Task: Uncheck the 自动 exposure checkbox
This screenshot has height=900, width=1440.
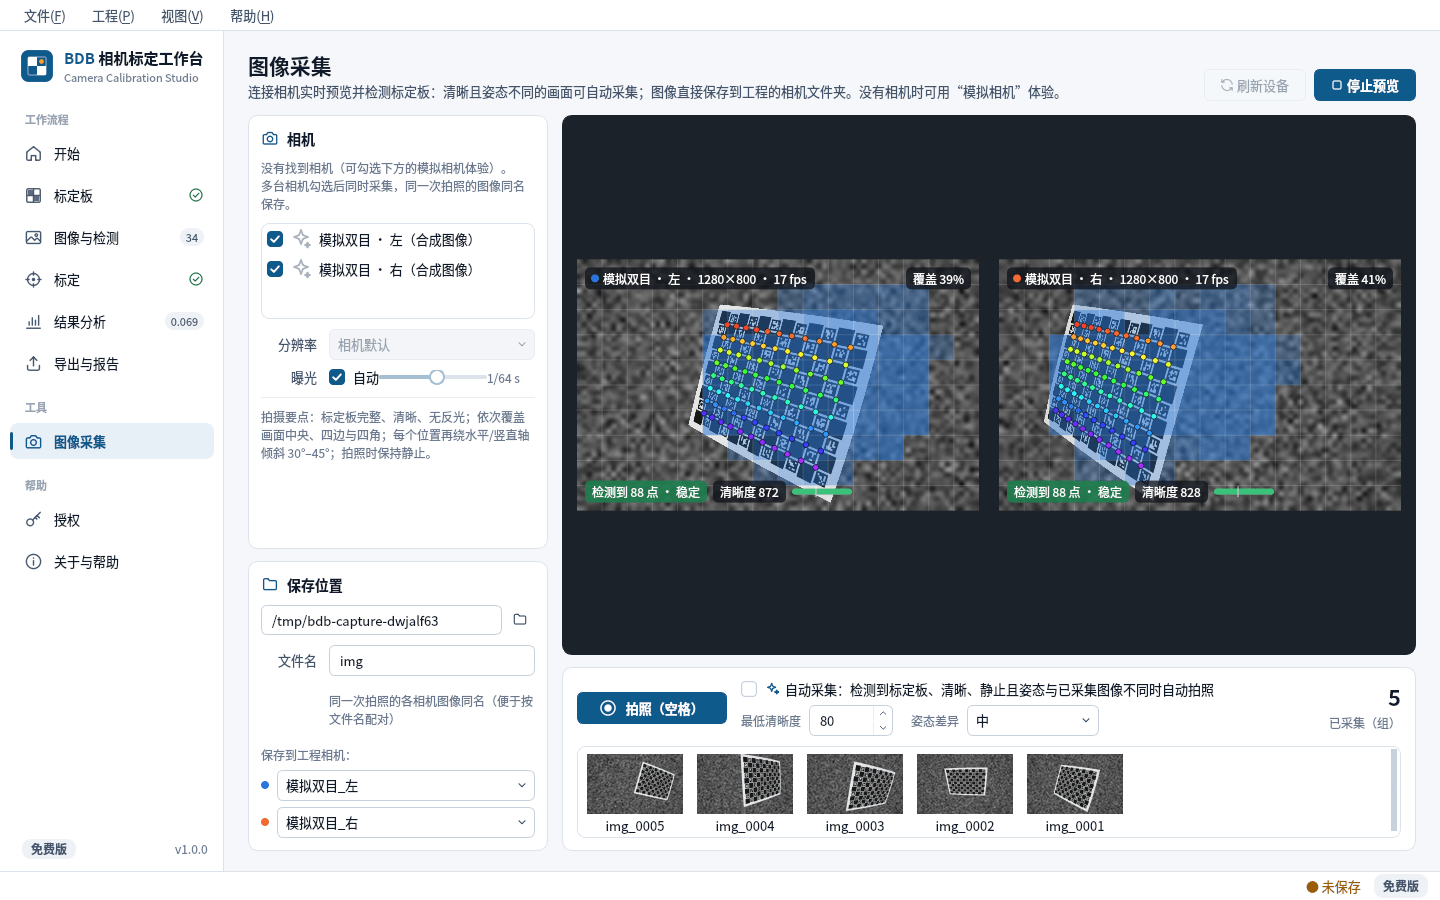Action: click(x=337, y=377)
